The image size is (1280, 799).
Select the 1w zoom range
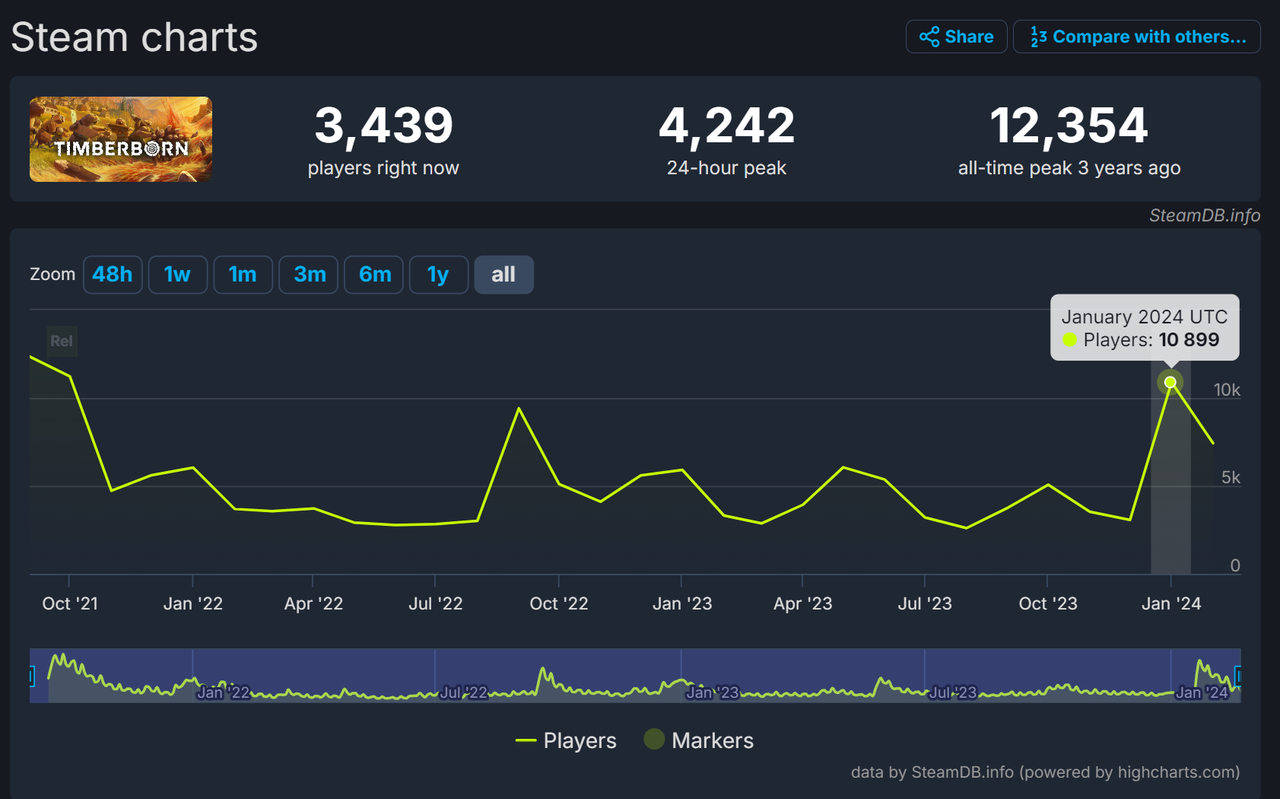(178, 275)
